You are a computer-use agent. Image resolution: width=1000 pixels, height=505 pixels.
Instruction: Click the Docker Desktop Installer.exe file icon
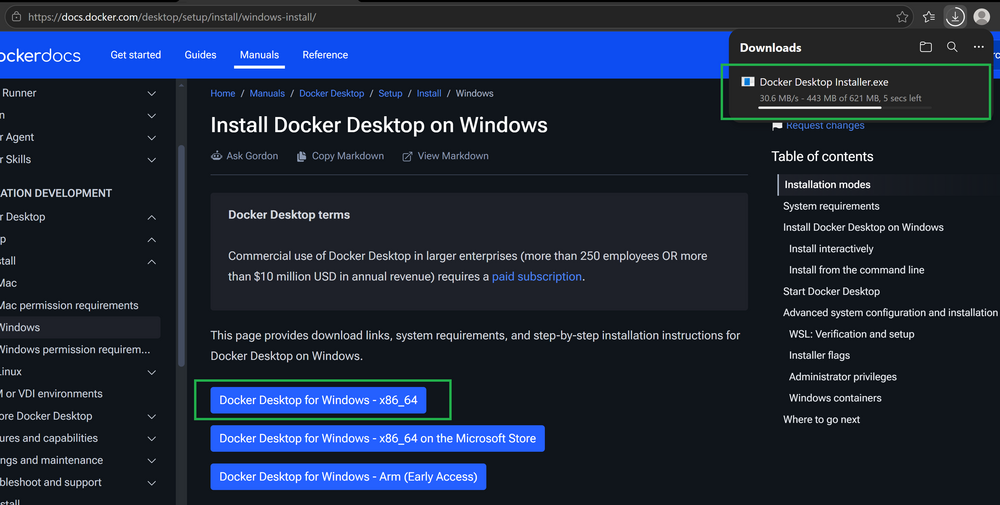click(x=747, y=82)
